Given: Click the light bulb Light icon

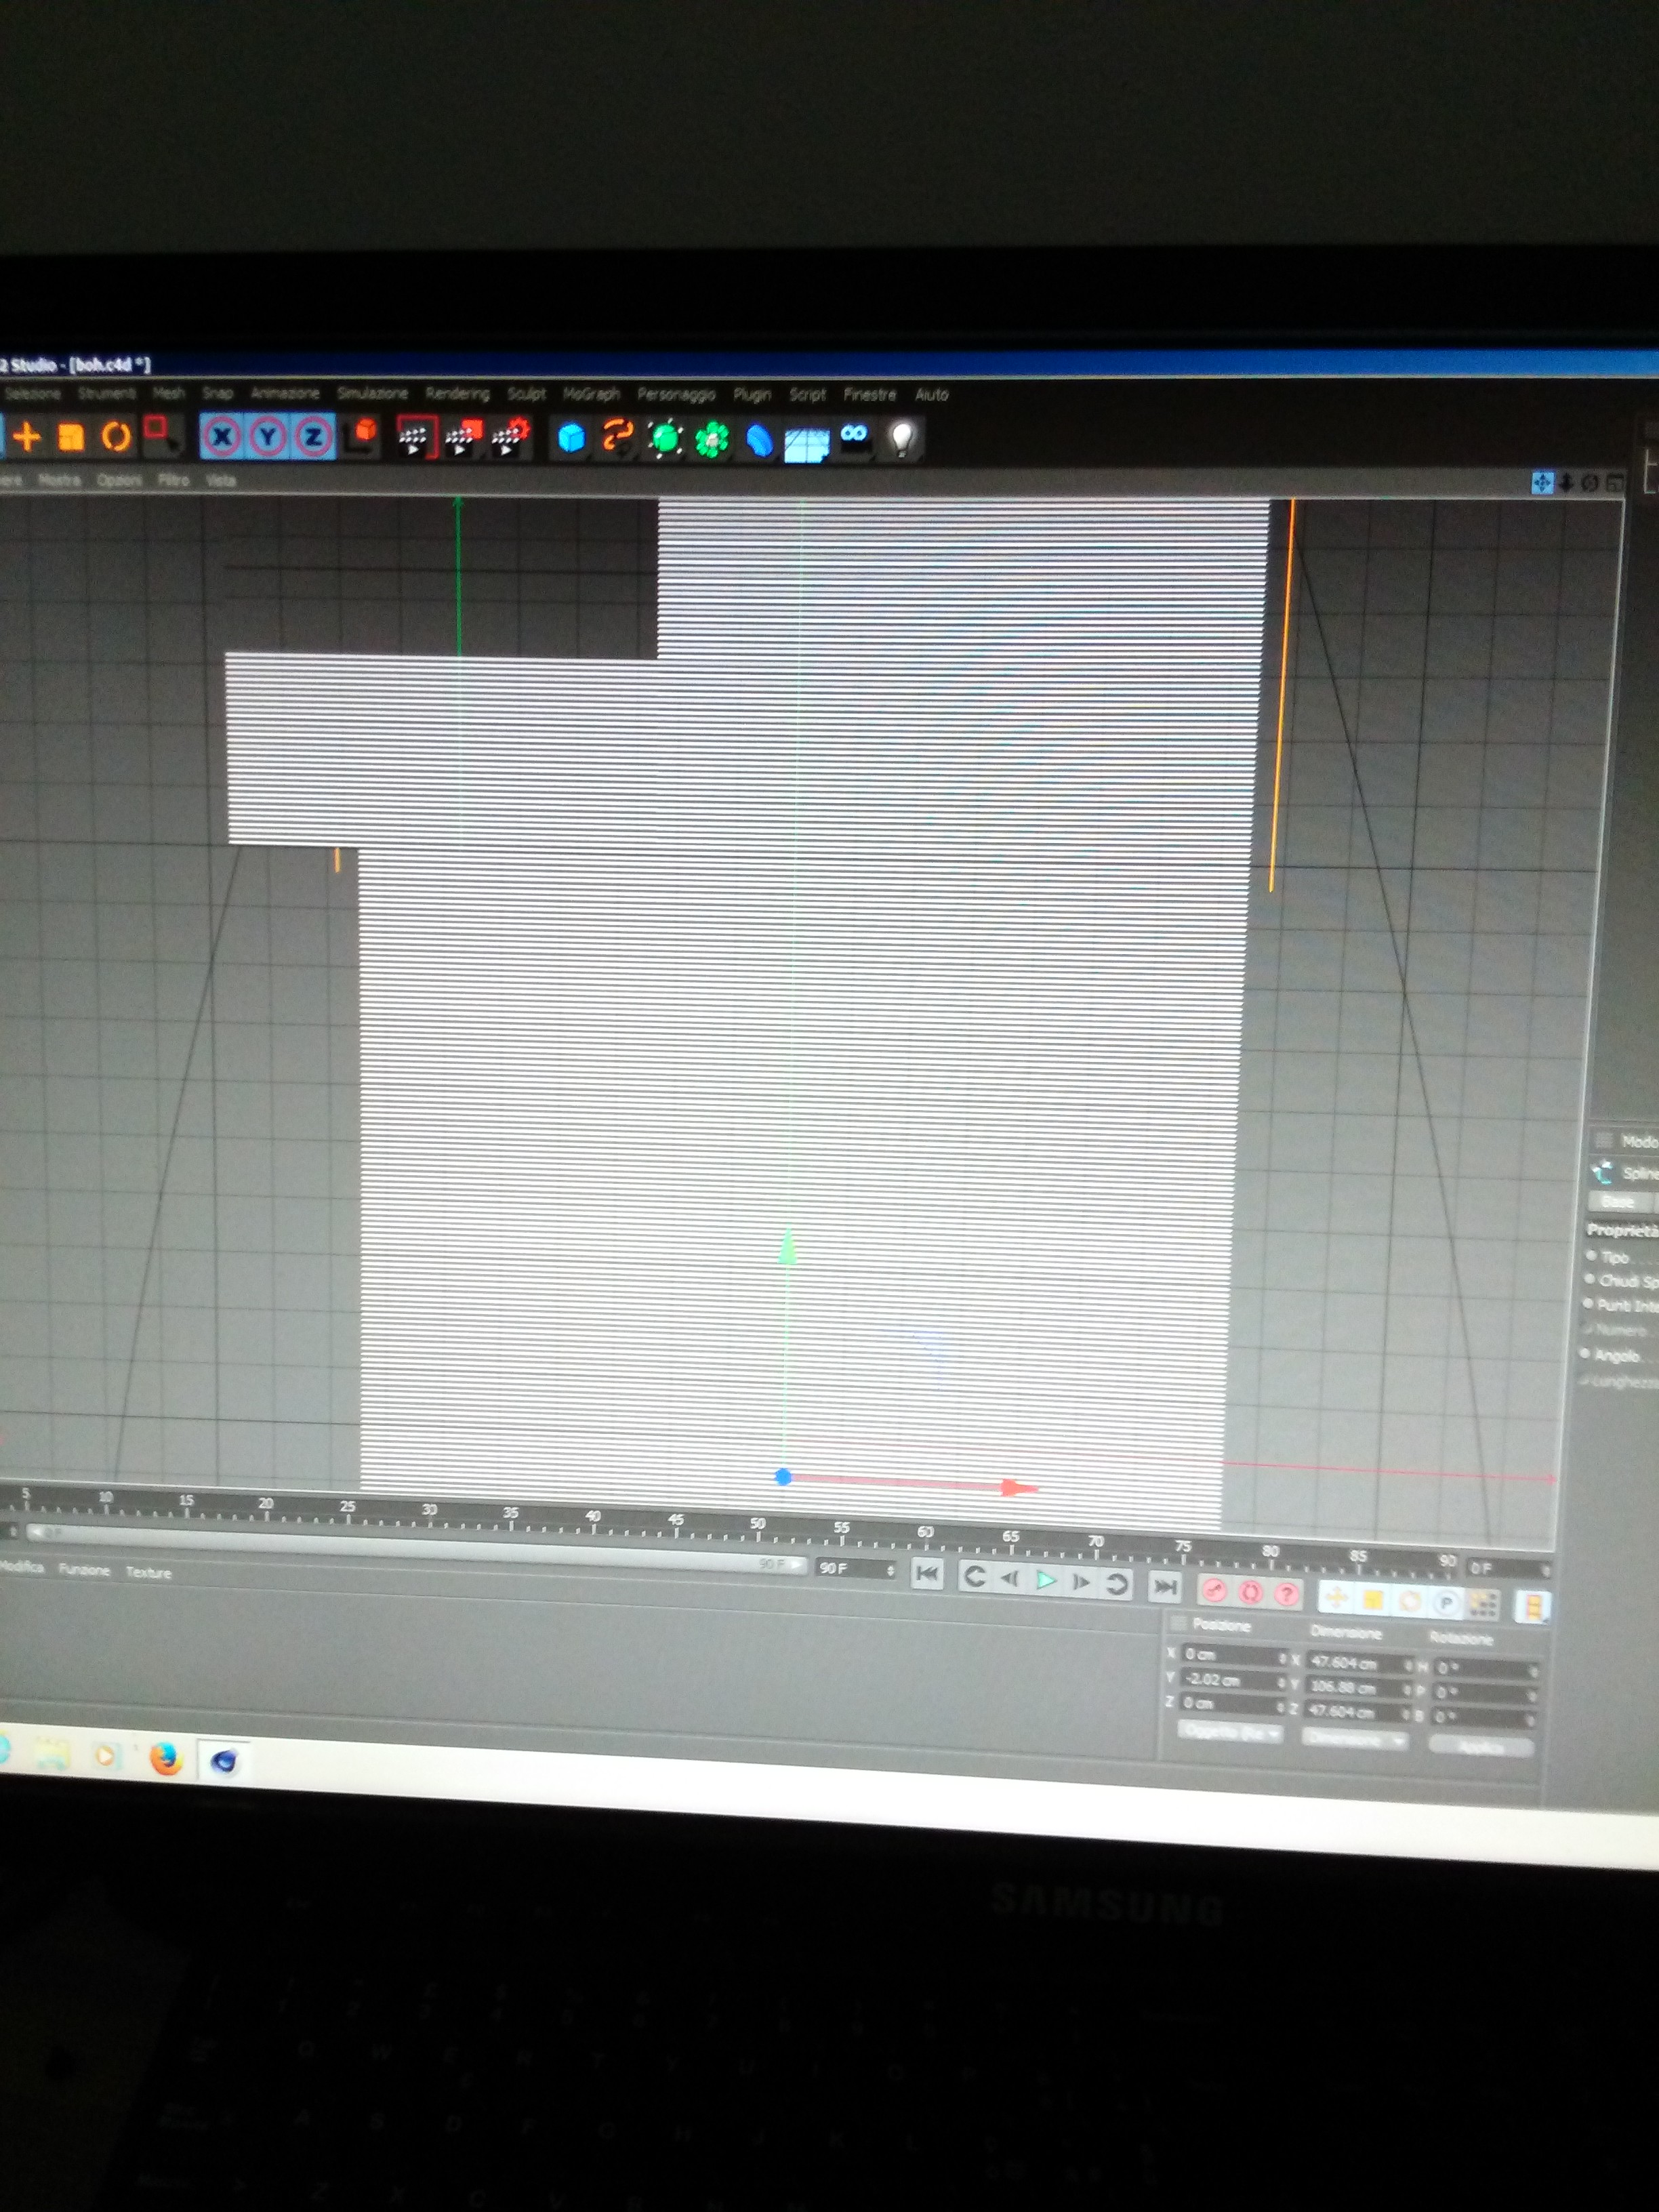Looking at the screenshot, I should tap(902, 438).
